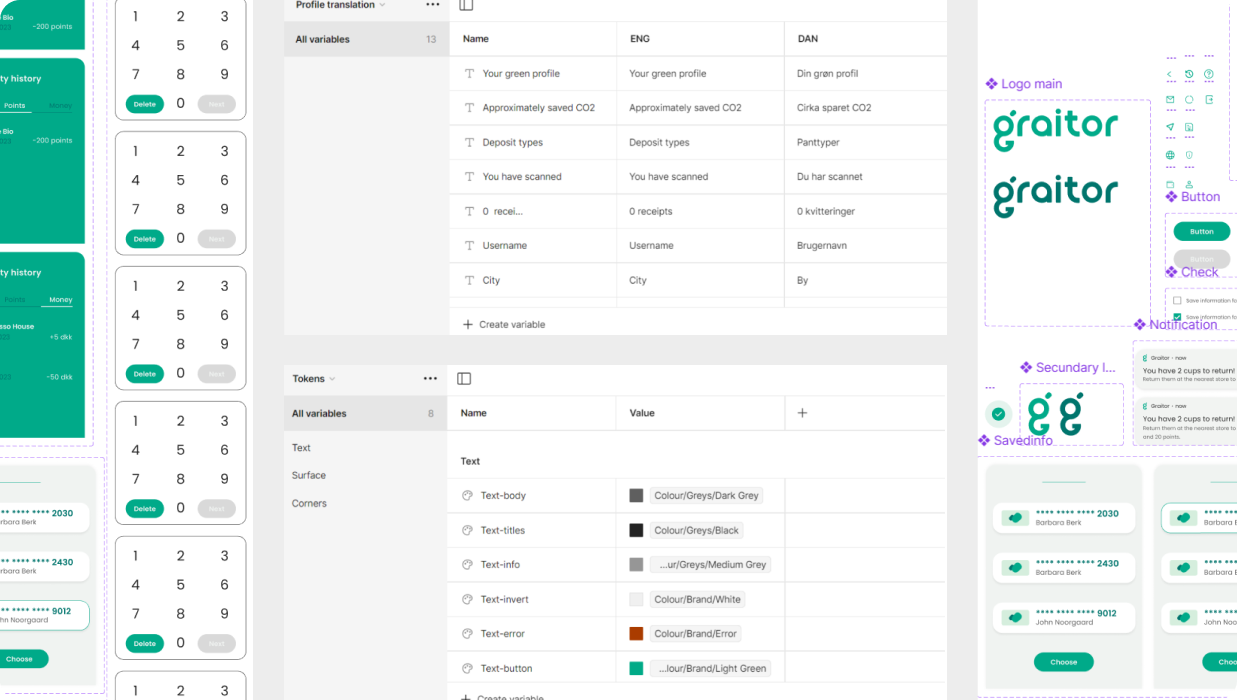This screenshot has width=1237, height=700.
Task: Toggle sidebar icon next to Tokens
Action: pos(464,379)
